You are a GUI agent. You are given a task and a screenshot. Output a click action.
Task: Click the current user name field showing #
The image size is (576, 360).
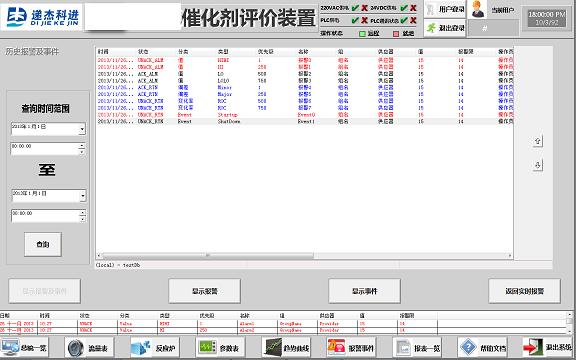click(494, 28)
